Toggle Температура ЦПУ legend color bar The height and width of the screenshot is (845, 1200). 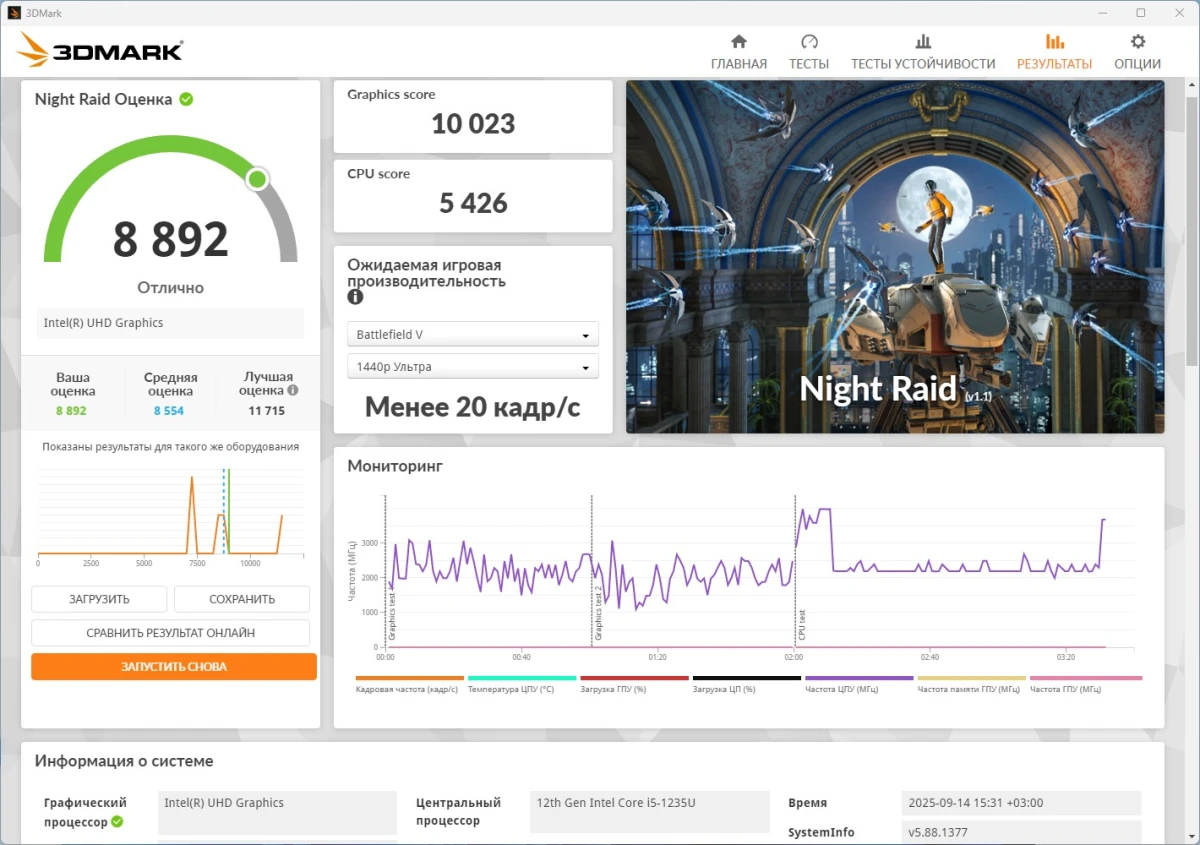point(522,678)
